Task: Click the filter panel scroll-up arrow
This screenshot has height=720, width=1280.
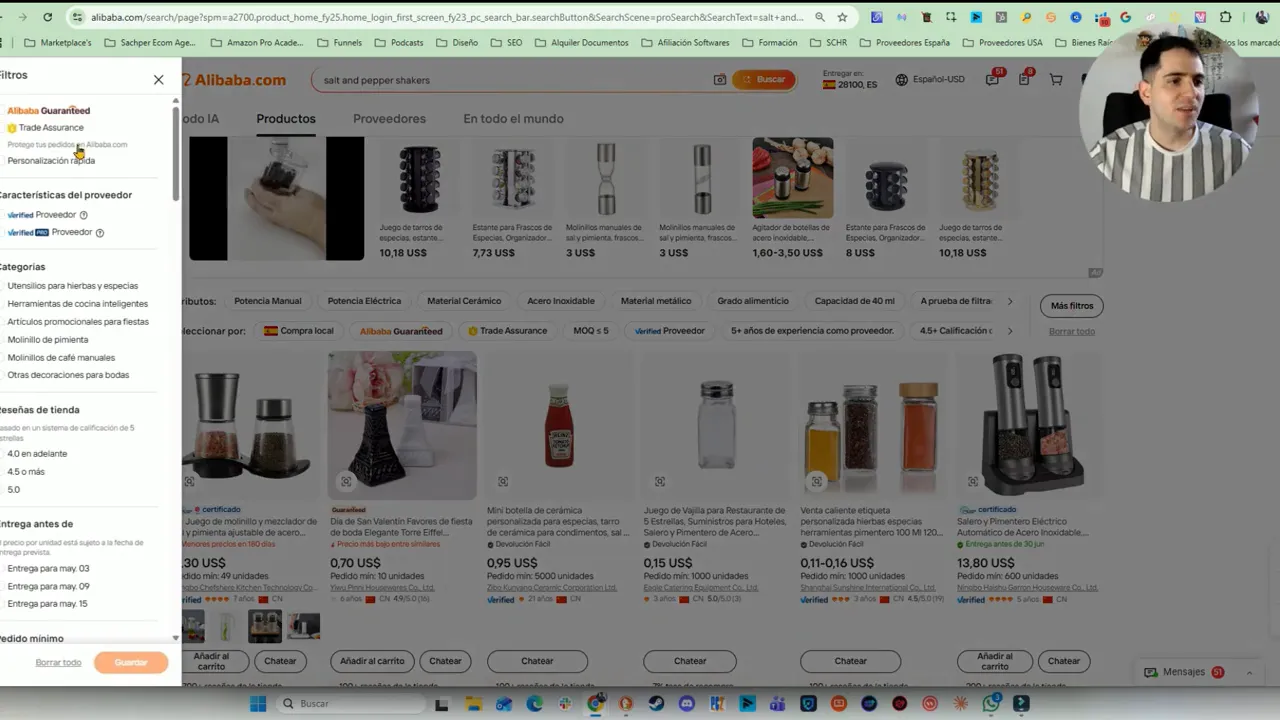Action: [x=176, y=100]
